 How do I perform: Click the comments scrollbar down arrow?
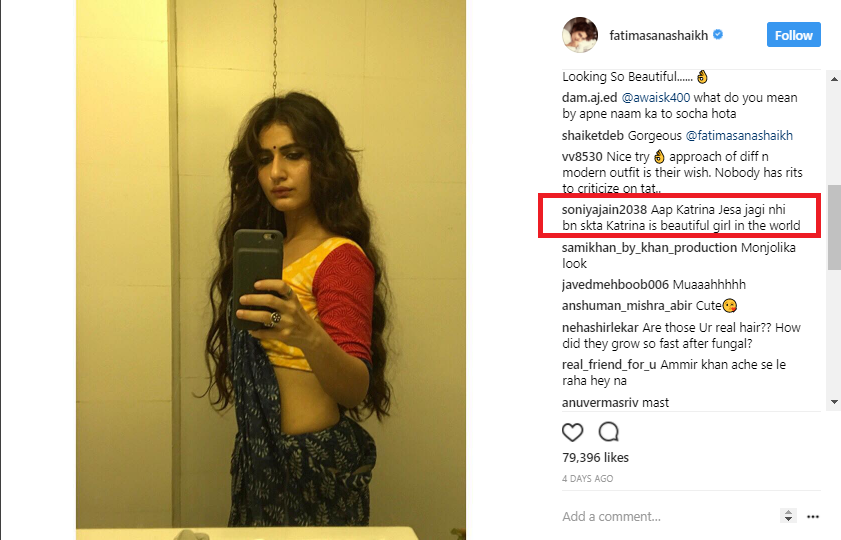pos(834,402)
